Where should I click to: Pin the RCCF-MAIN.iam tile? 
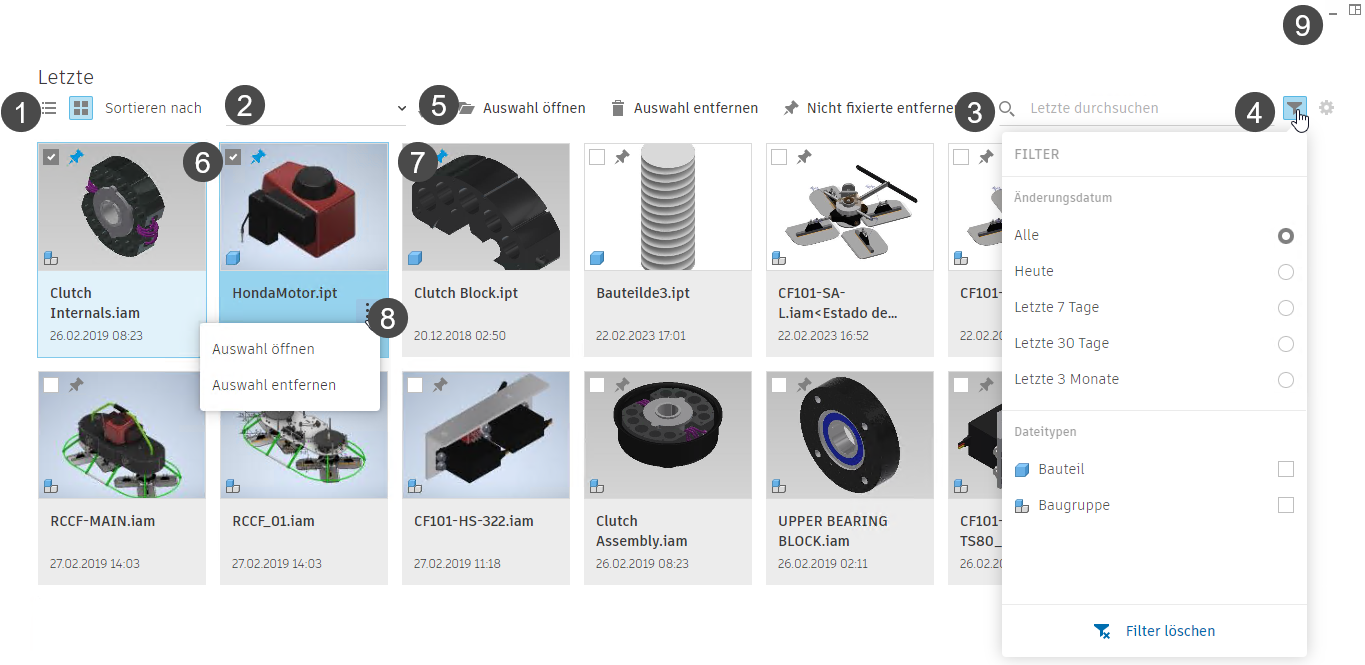(x=76, y=385)
